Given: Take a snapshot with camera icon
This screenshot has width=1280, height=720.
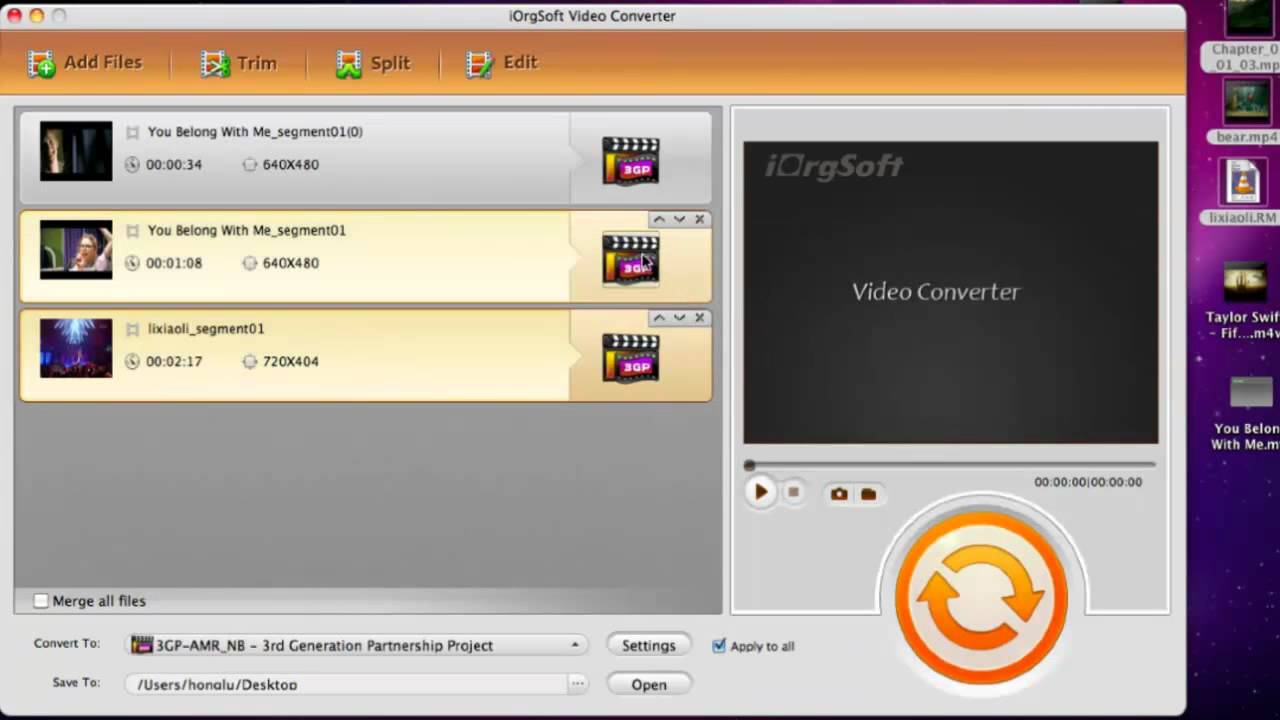Looking at the screenshot, I should coord(839,494).
